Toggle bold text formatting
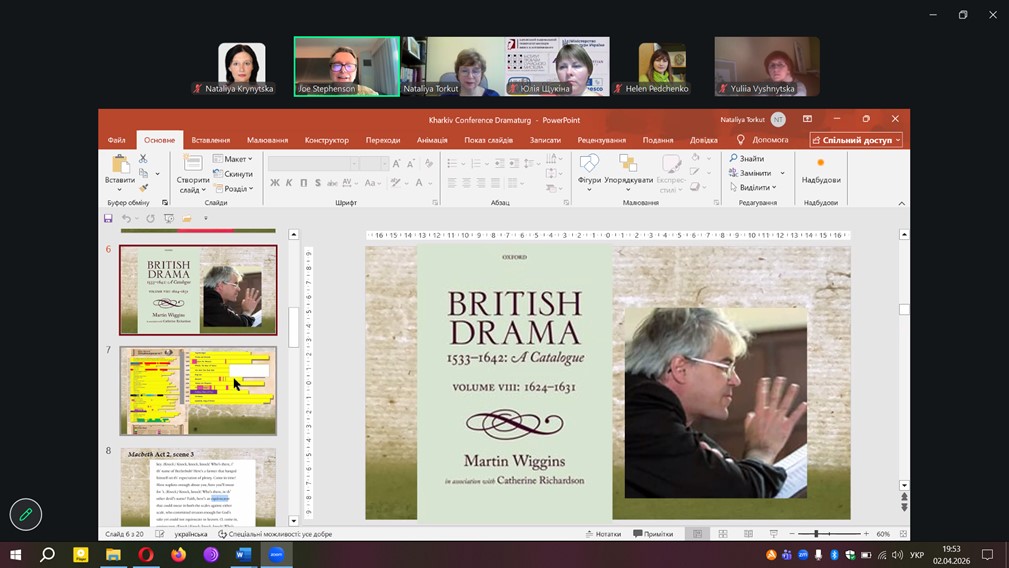 [275, 183]
